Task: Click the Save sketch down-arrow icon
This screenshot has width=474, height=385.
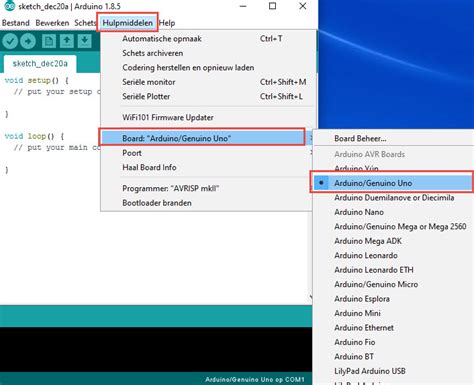Action: pyautogui.click(x=85, y=41)
